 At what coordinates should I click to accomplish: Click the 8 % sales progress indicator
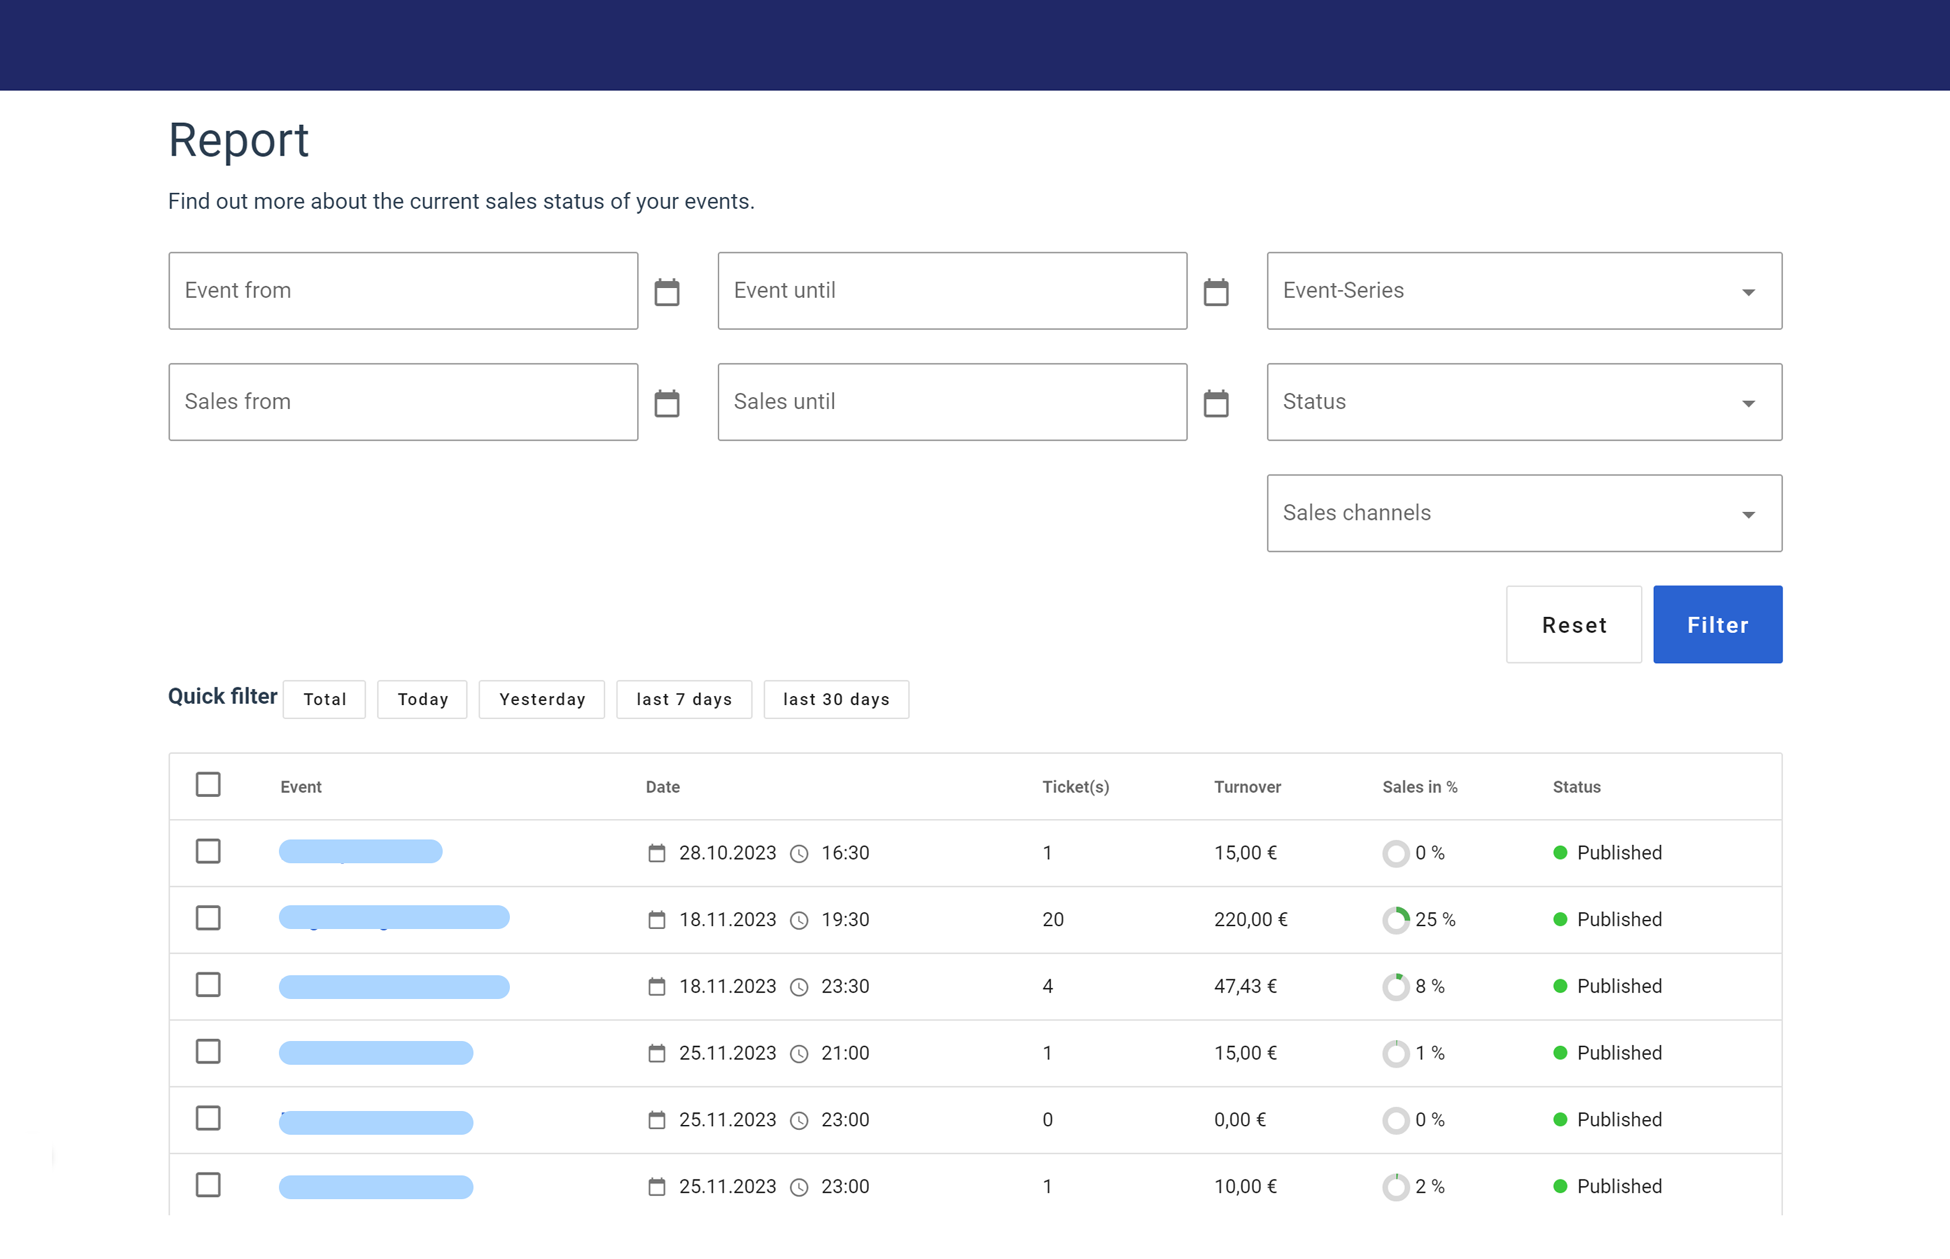tap(1396, 987)
